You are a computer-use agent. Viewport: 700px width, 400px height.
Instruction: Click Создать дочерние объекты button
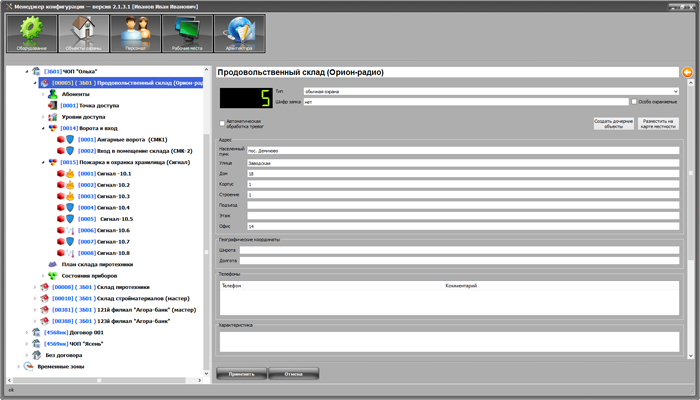tap(614, 122)
